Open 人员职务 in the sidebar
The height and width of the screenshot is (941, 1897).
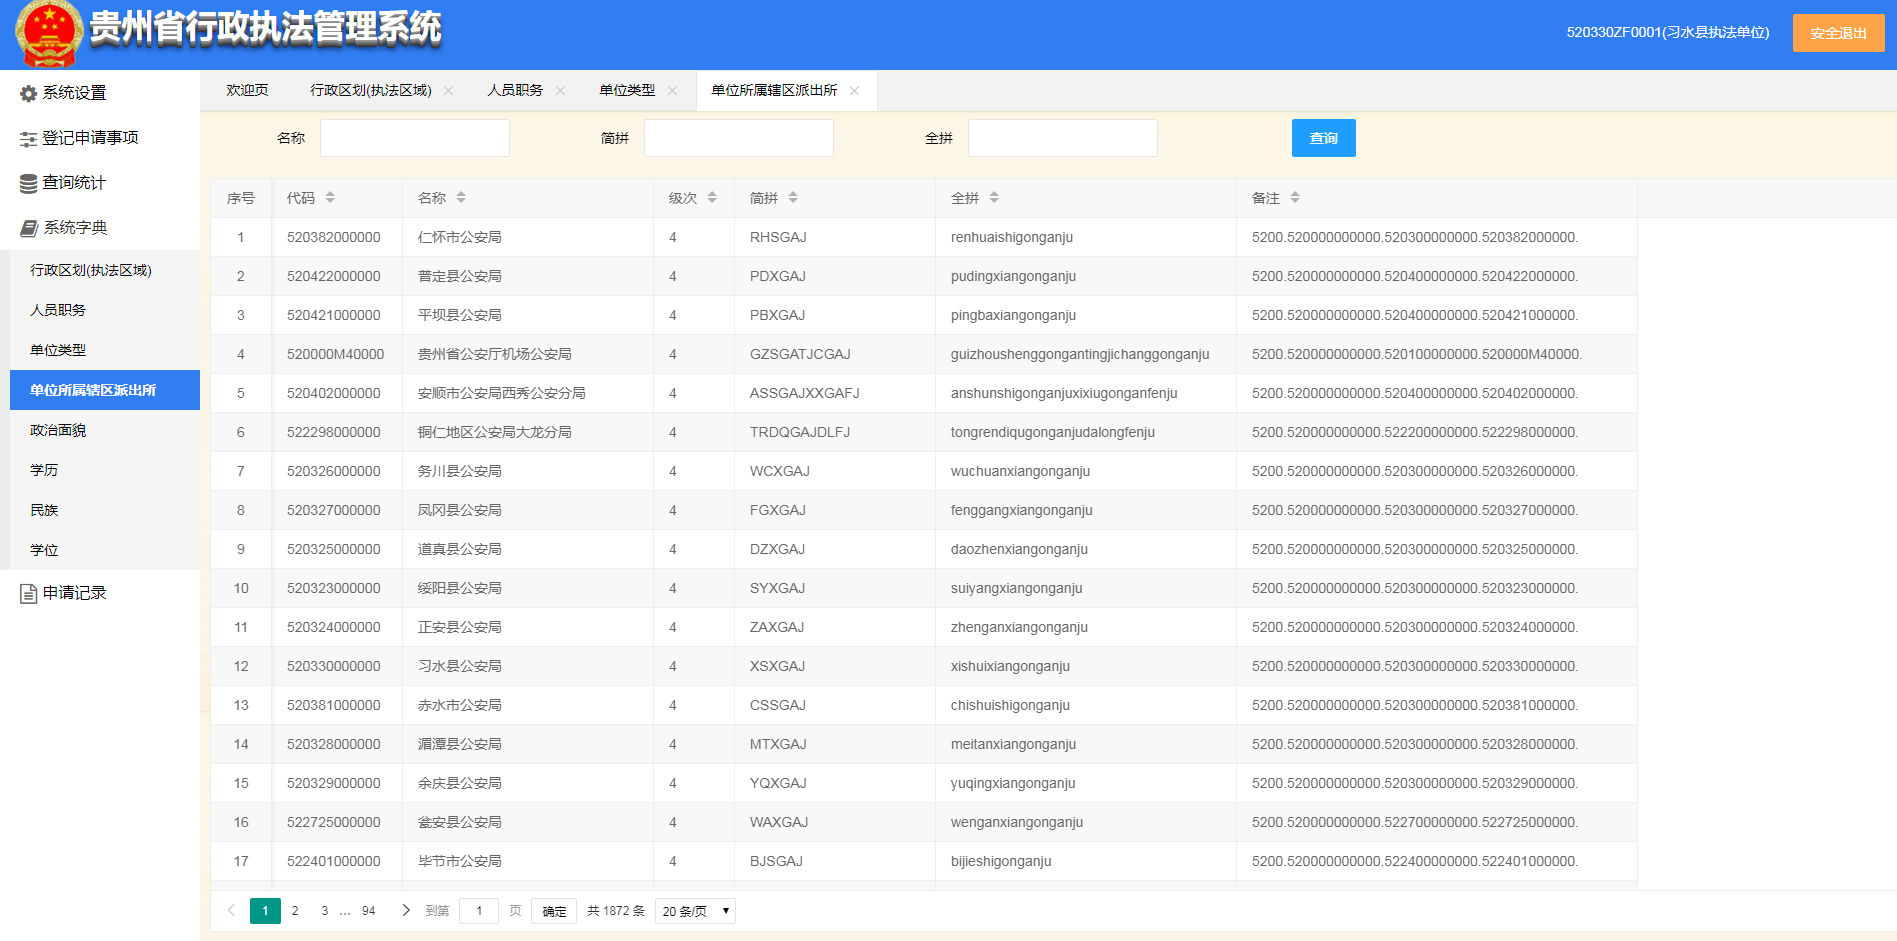pyautogui.click(x=105, y=310)
